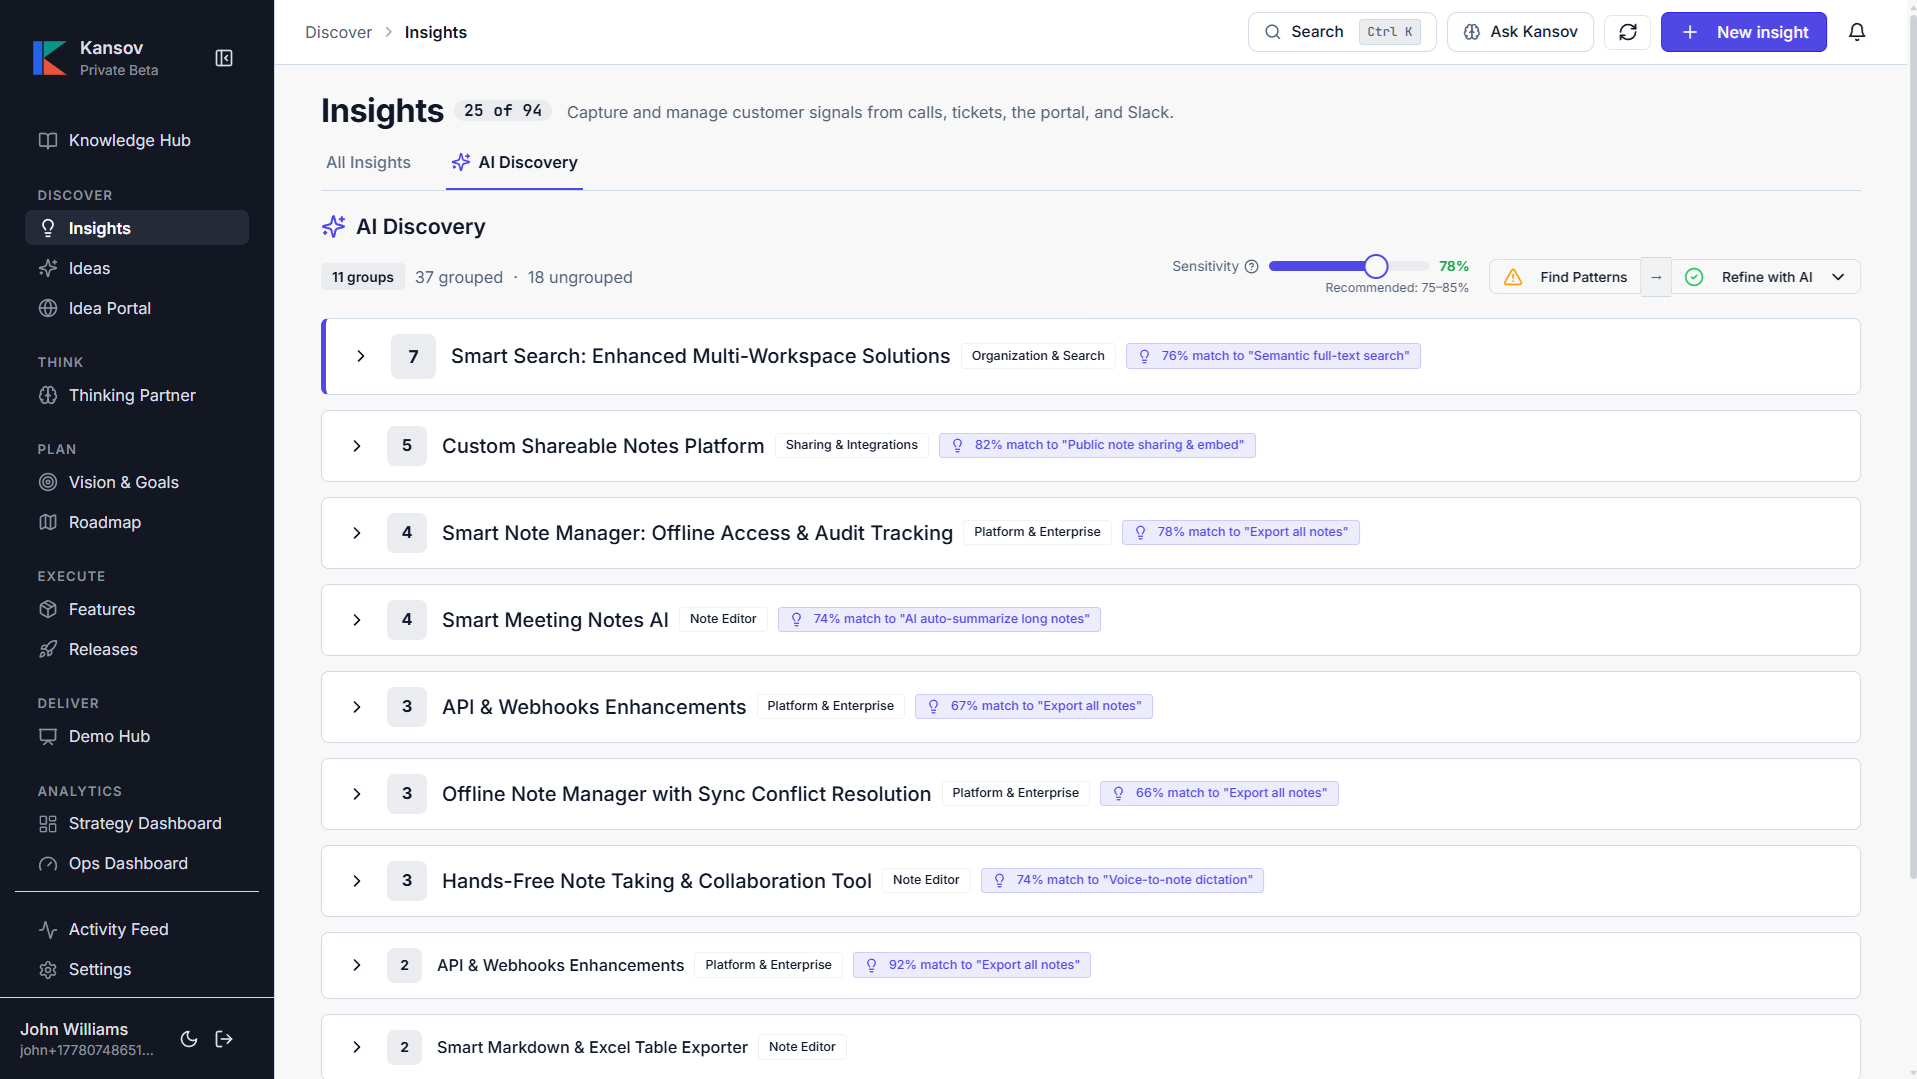Expand Smart Search: Enhanced Multi-Workspace Solutions group
The image size is (1917, 1079).
pos(361,356)
